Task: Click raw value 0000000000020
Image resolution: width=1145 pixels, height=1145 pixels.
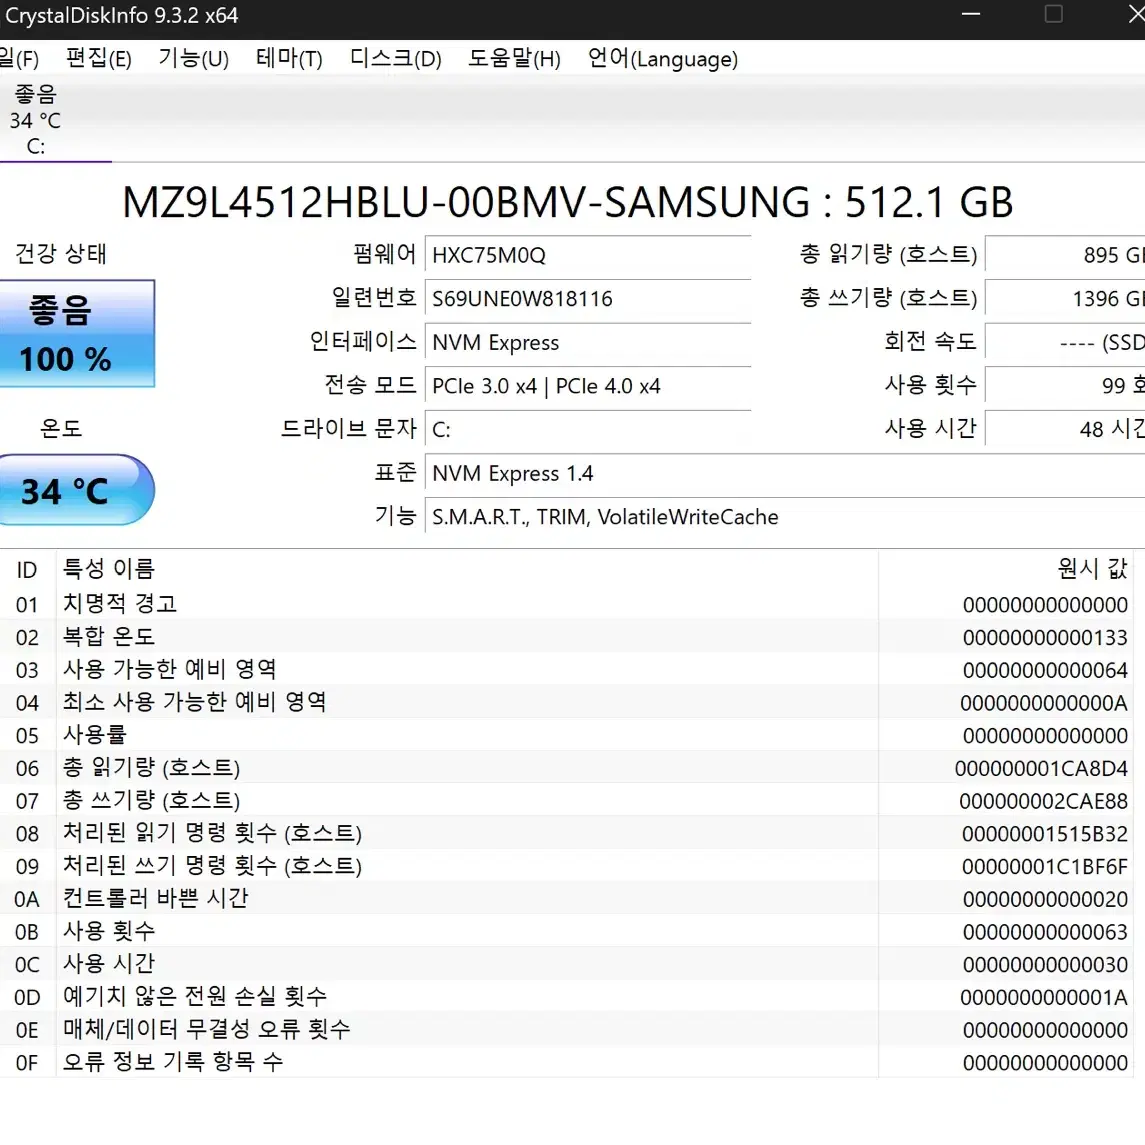Action: click(x=1045, y=899)
